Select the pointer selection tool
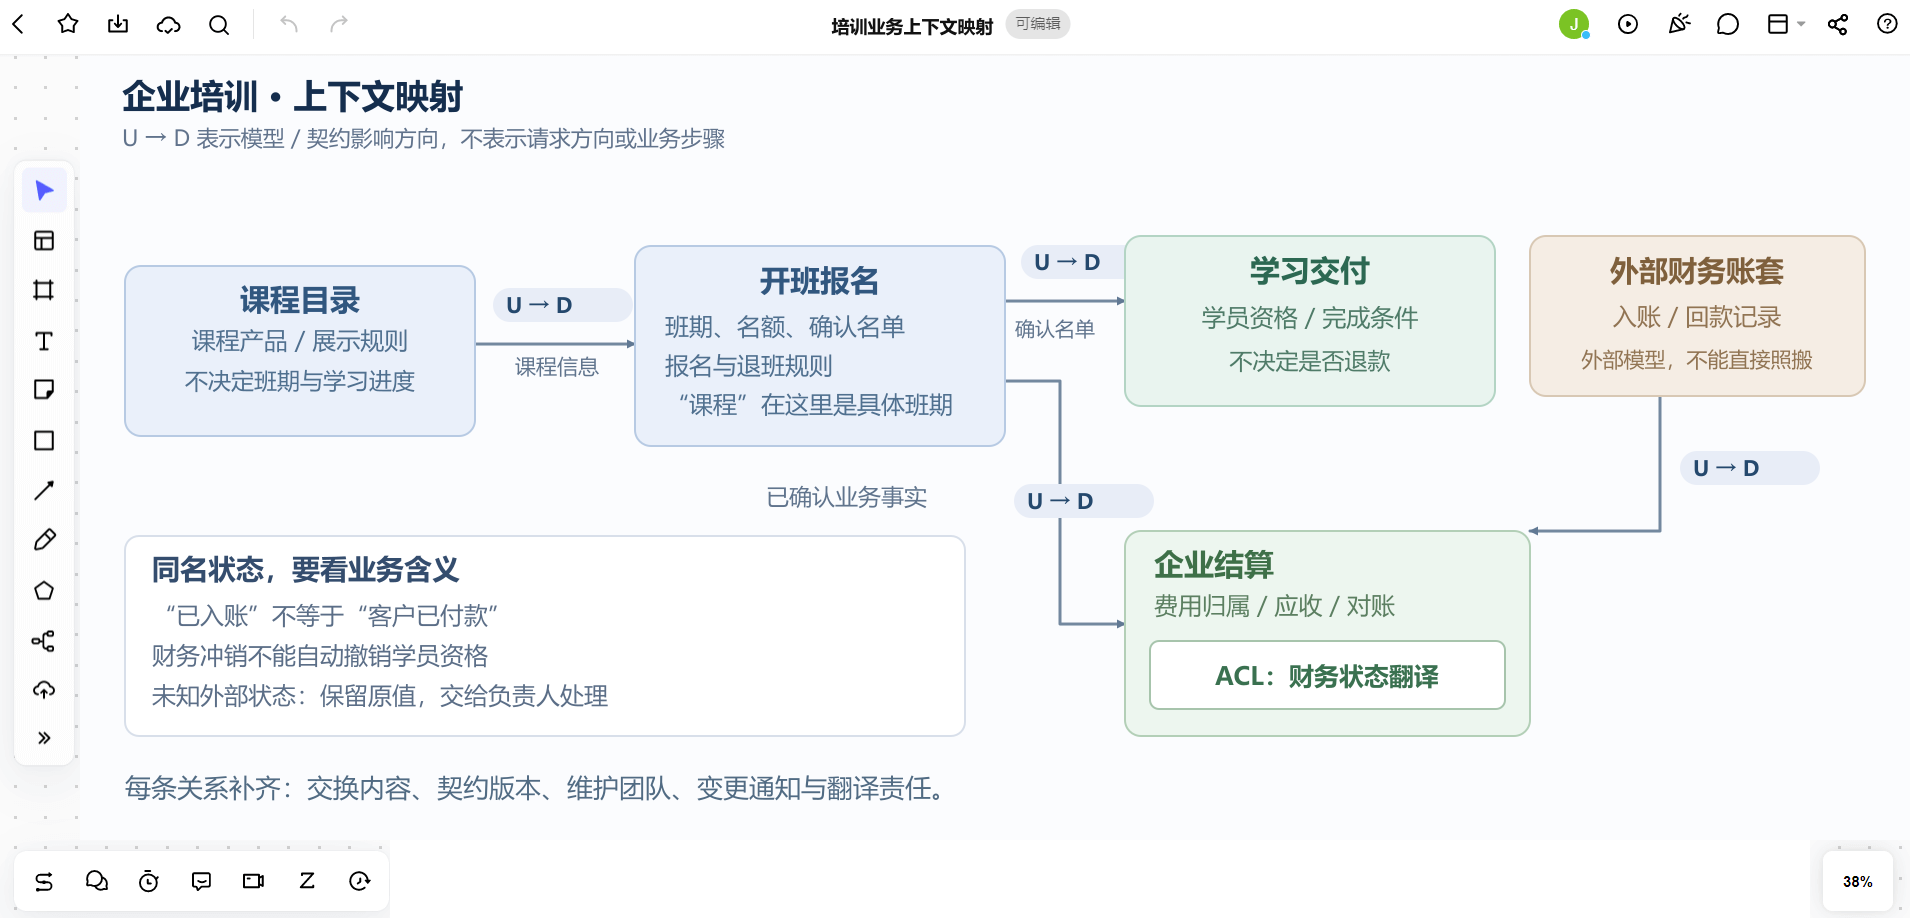 (44, 190)
